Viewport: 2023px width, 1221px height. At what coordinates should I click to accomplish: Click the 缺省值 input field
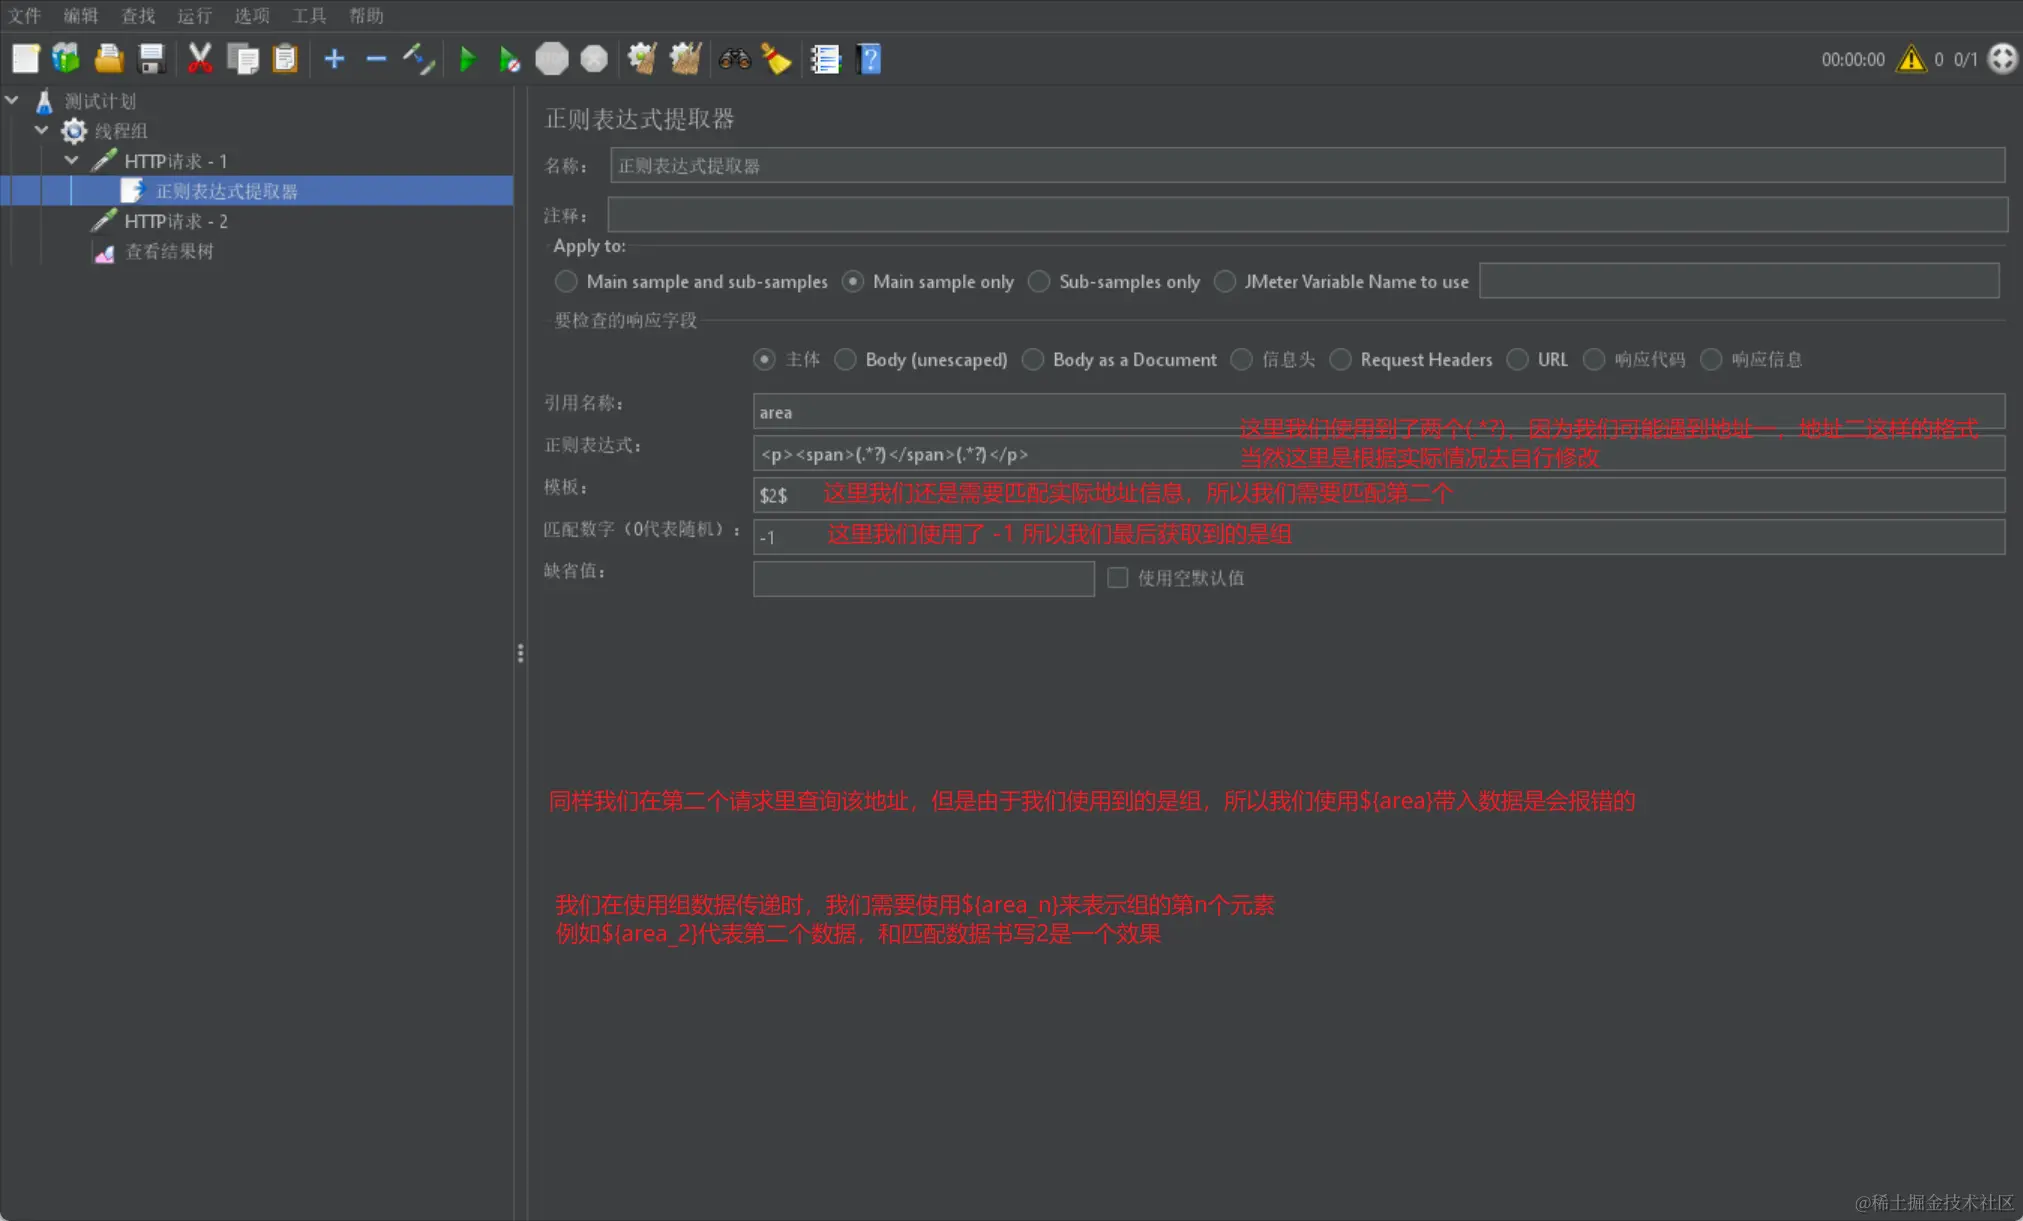[x=923, y=578]
